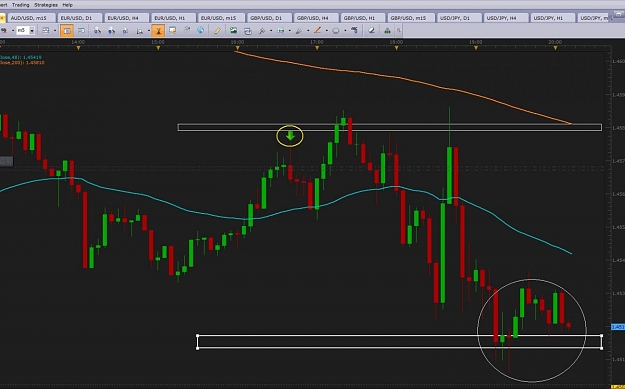This screenshot has width=625, height=389.
Task: Click the chart type candlestick icon
Action: tap(45, 30)
